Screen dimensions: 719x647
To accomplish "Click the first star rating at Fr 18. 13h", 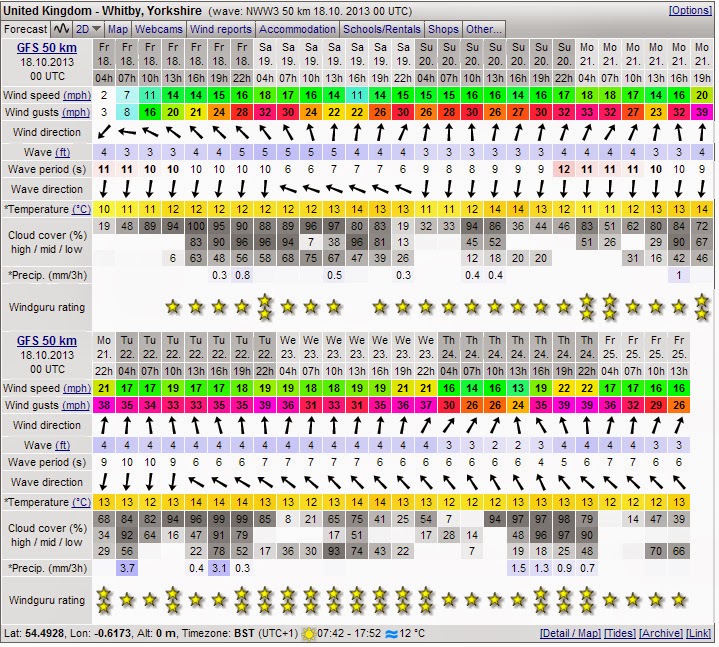I will [173, 307].
